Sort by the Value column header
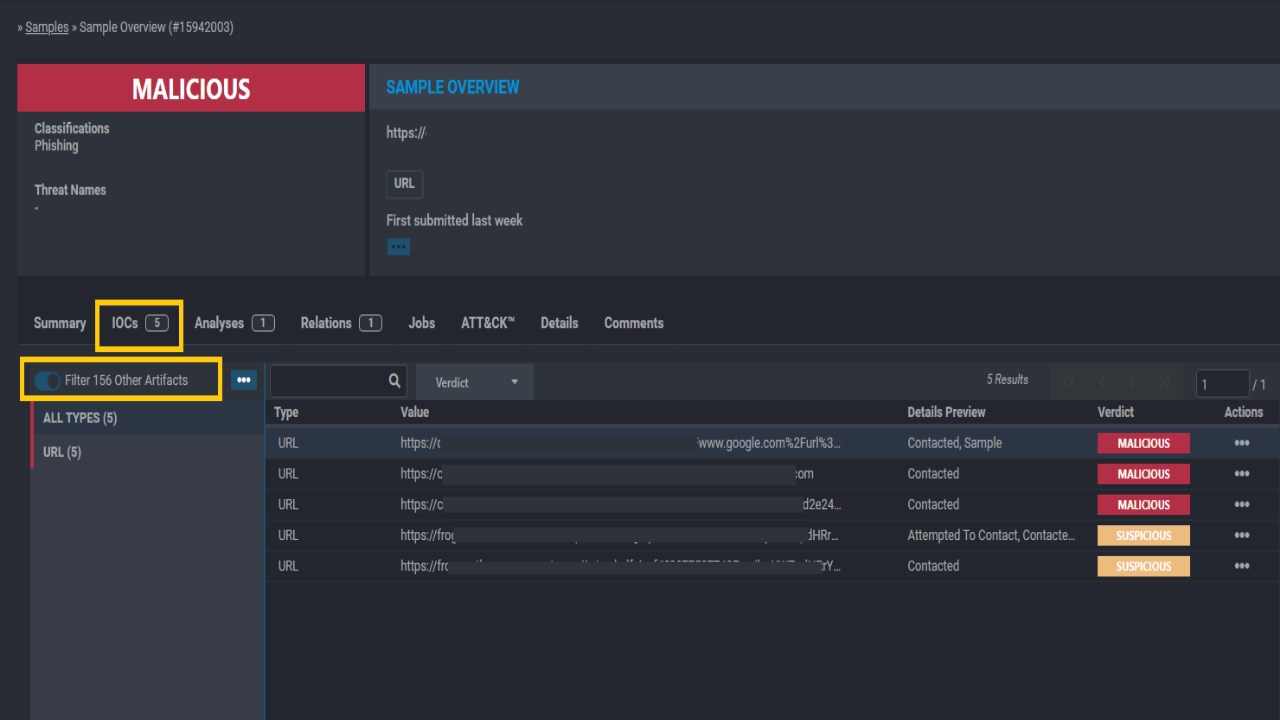Viewport: 1280px width, 720px height. 415,412
